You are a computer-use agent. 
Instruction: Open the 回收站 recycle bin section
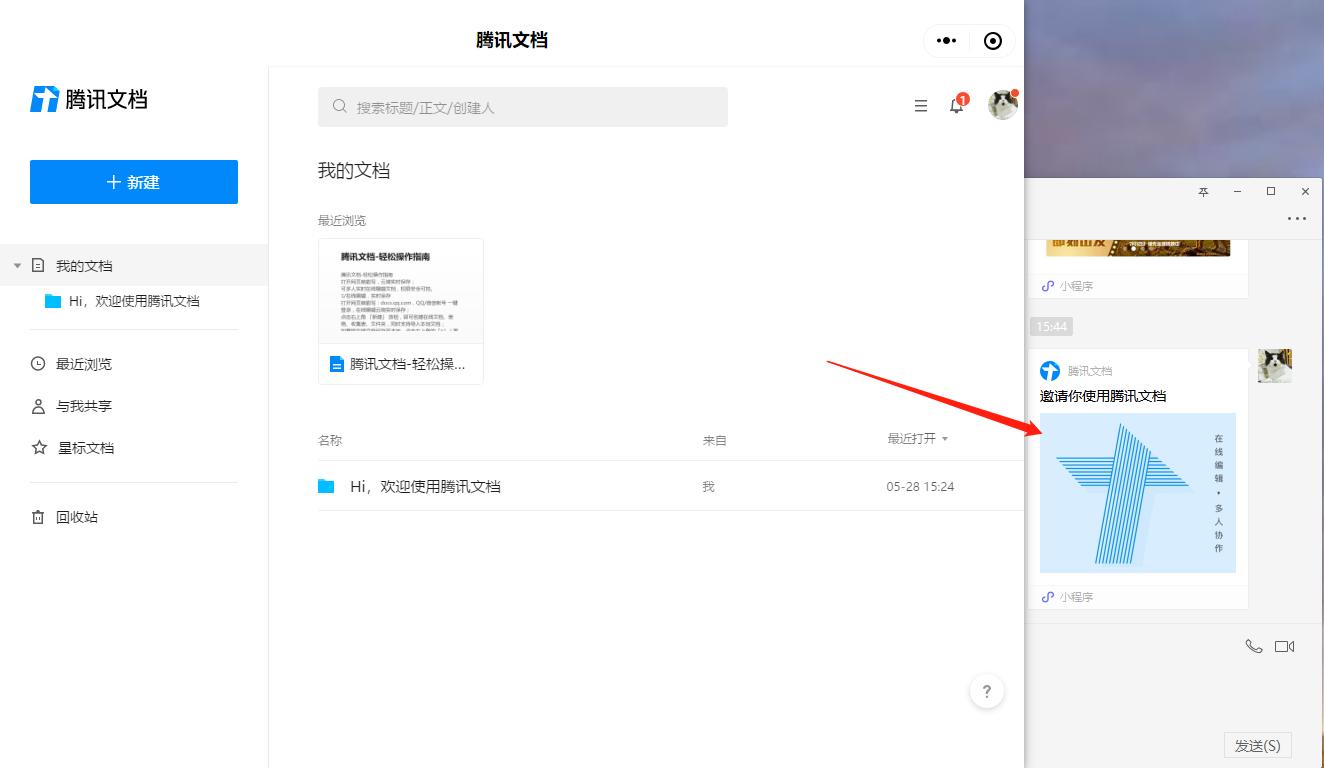76,516
